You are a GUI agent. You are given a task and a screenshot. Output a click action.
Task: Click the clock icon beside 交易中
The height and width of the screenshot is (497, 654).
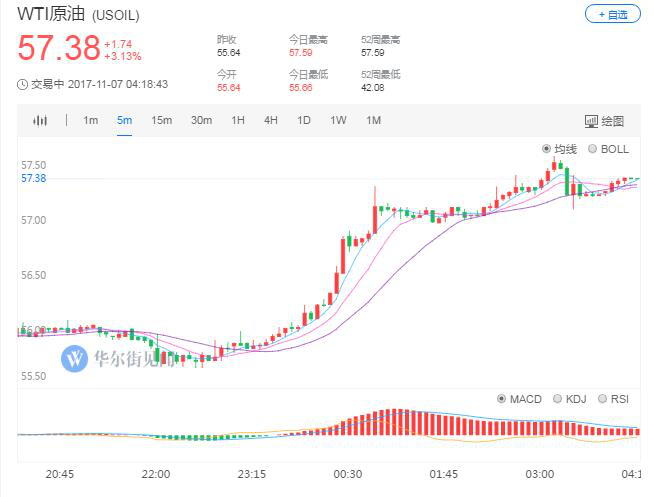[x=22, y=85]
